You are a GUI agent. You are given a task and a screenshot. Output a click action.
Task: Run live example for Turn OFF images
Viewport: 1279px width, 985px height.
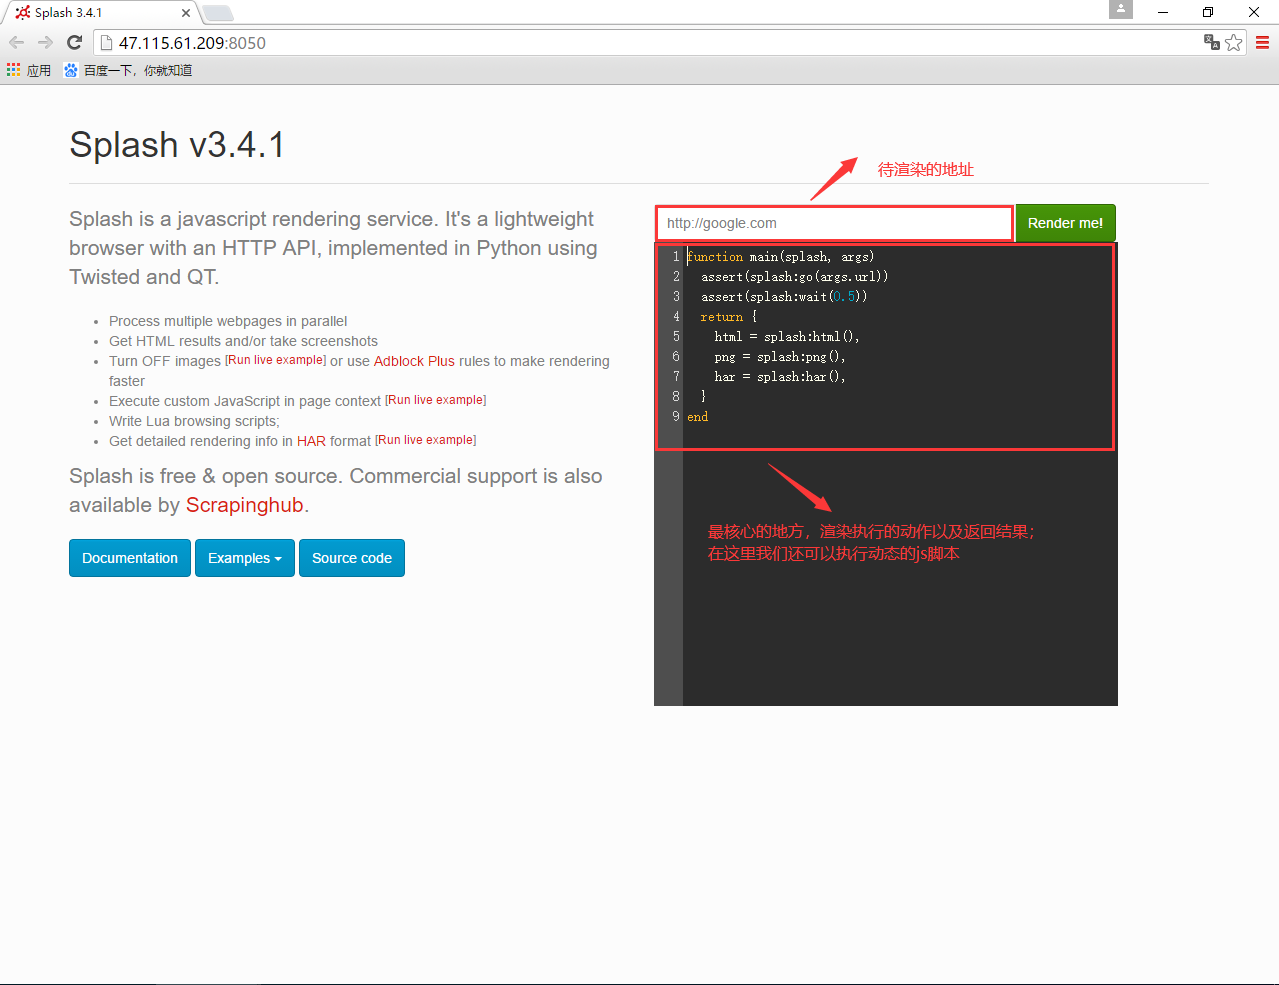(276, 360)
